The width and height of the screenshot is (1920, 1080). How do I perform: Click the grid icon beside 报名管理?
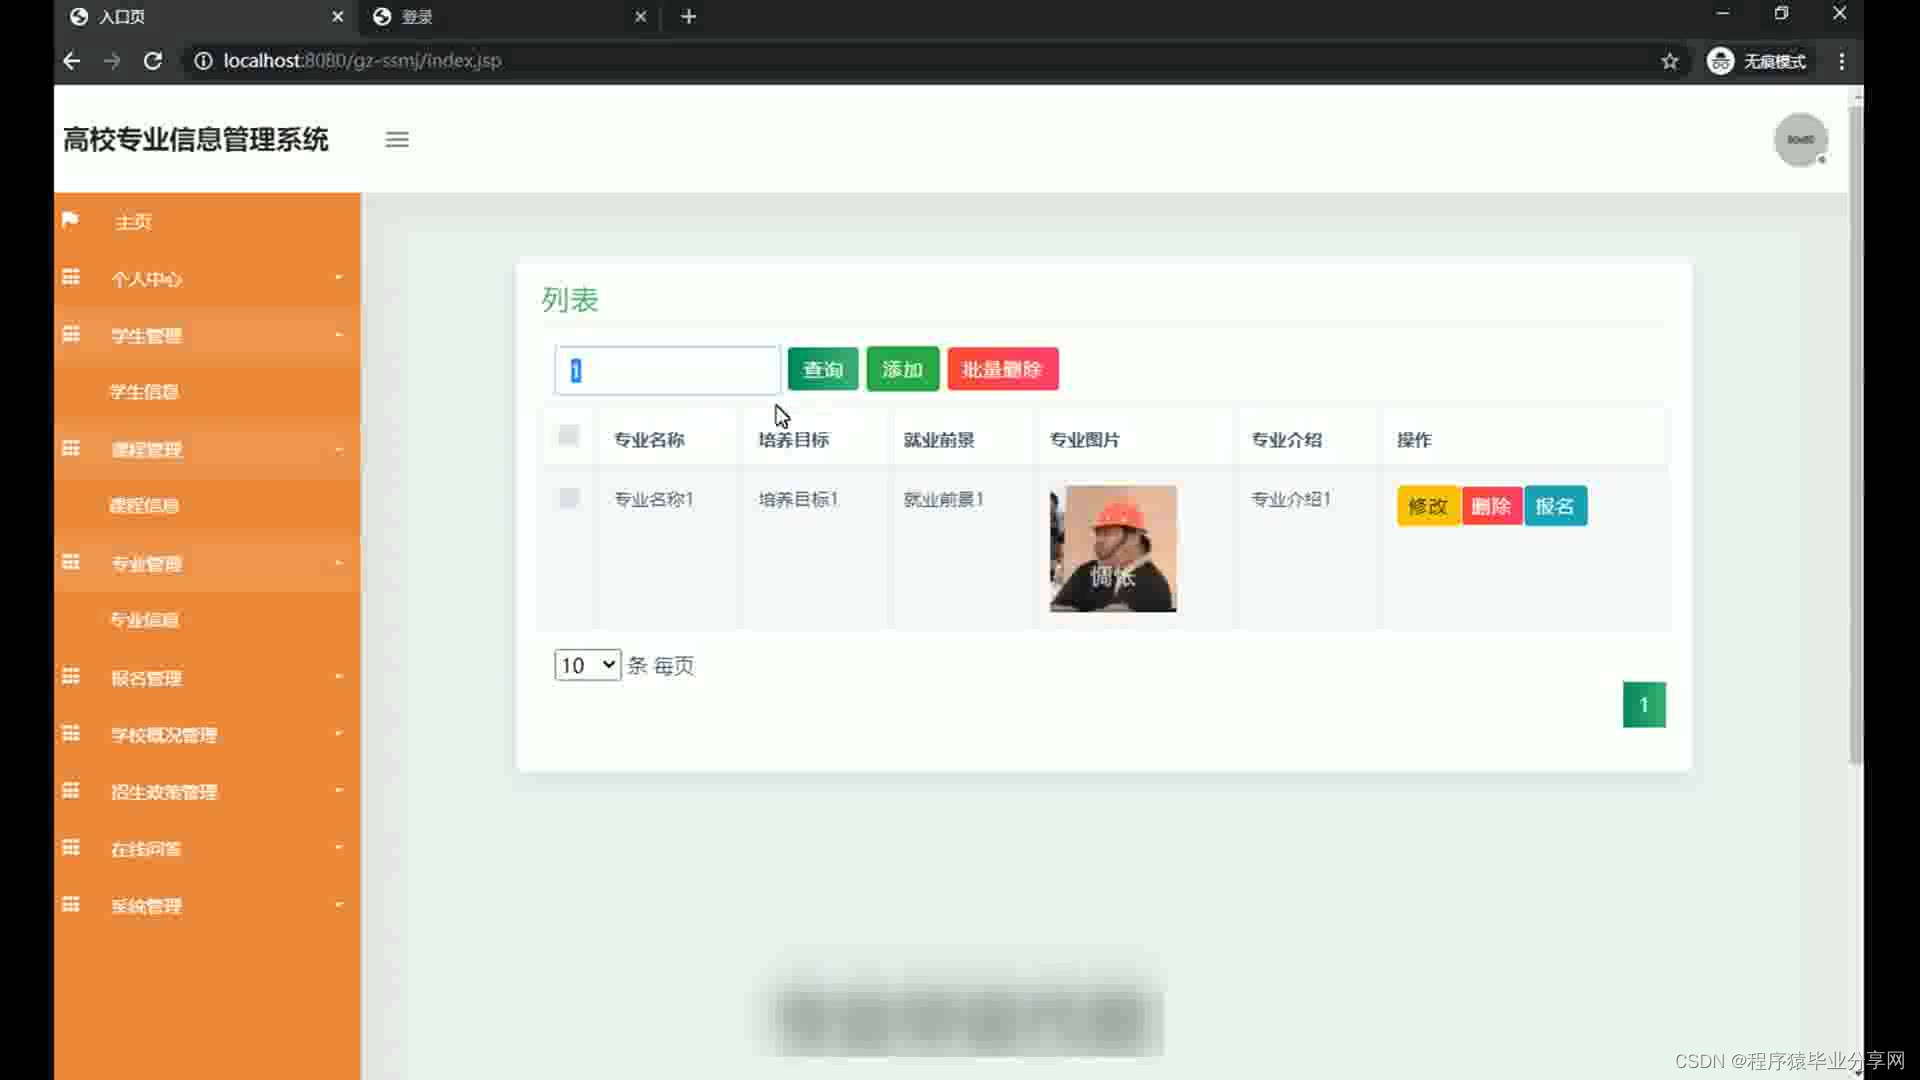click(71, 677)
